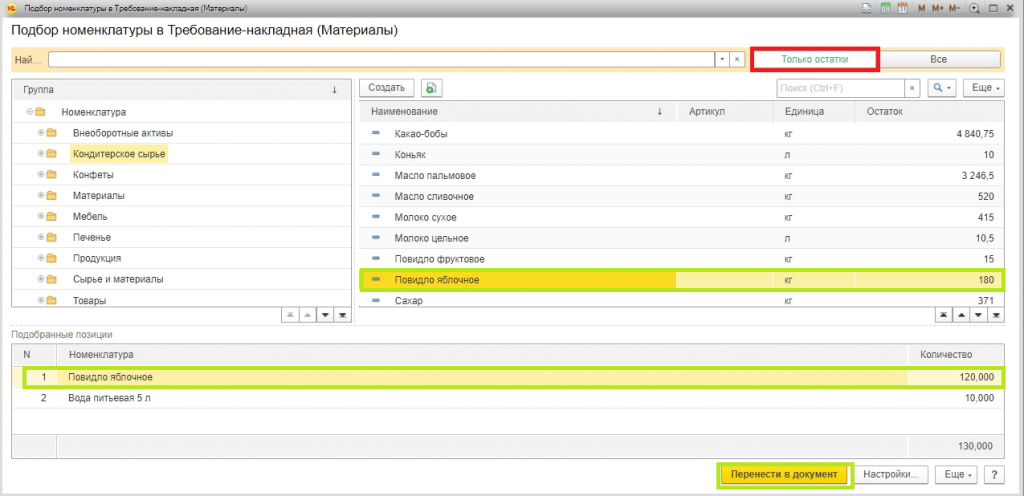Click the item icon of Масло пальмовое row
The width and height of the screenshot is (1024, 496).
[376, 176]
